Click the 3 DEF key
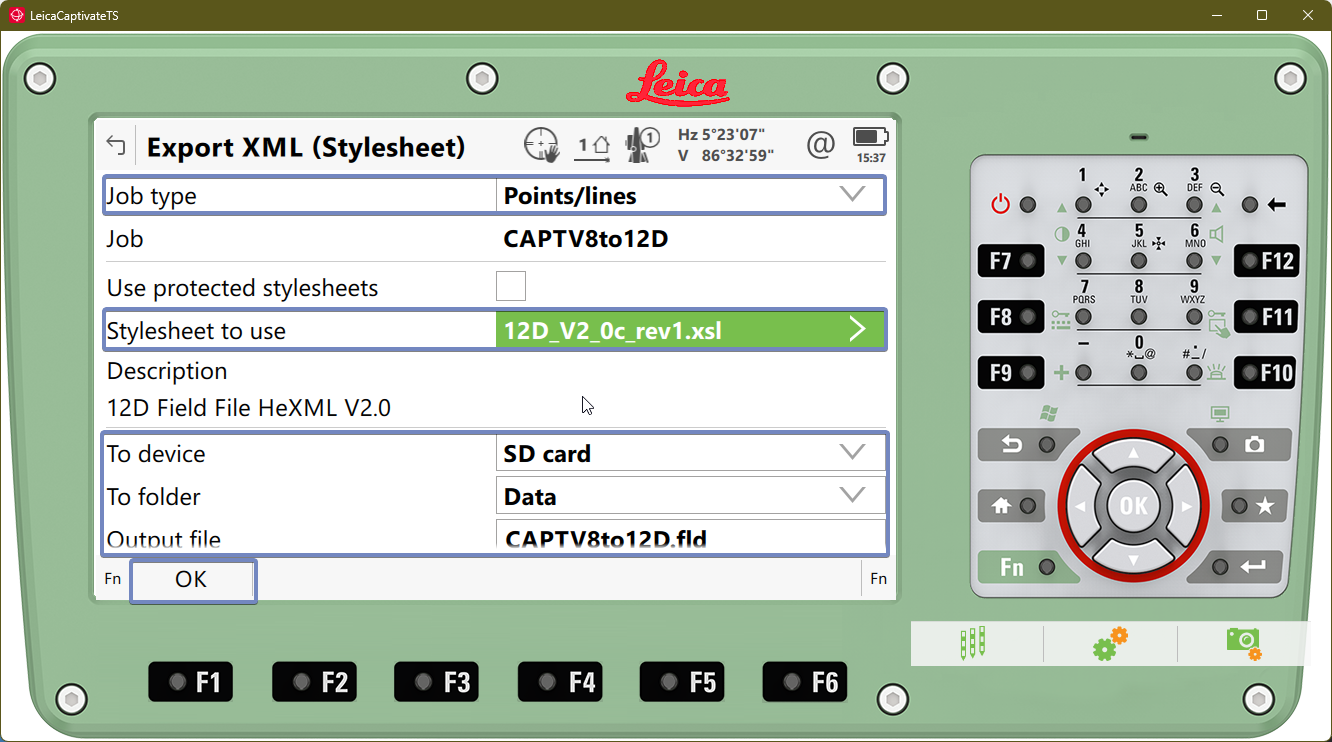The width and height of the screenshot is (1332, 742). click(x=1195, y=205)
